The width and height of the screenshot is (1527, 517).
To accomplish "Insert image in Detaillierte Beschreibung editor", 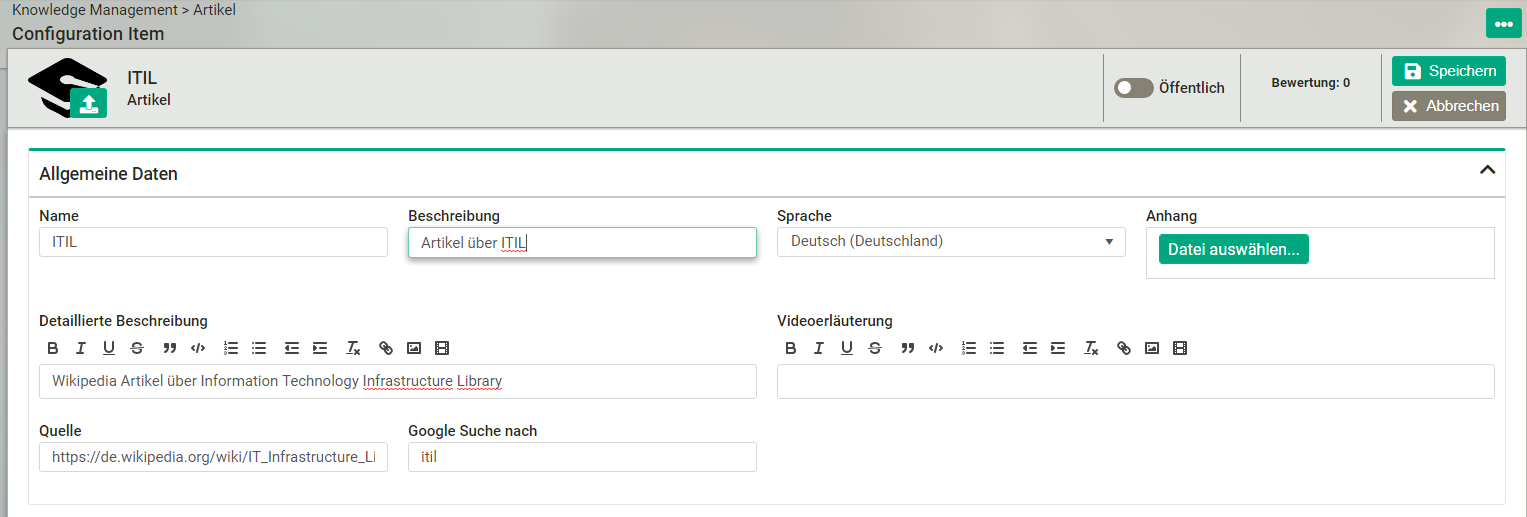I will [x=414, y=348].
